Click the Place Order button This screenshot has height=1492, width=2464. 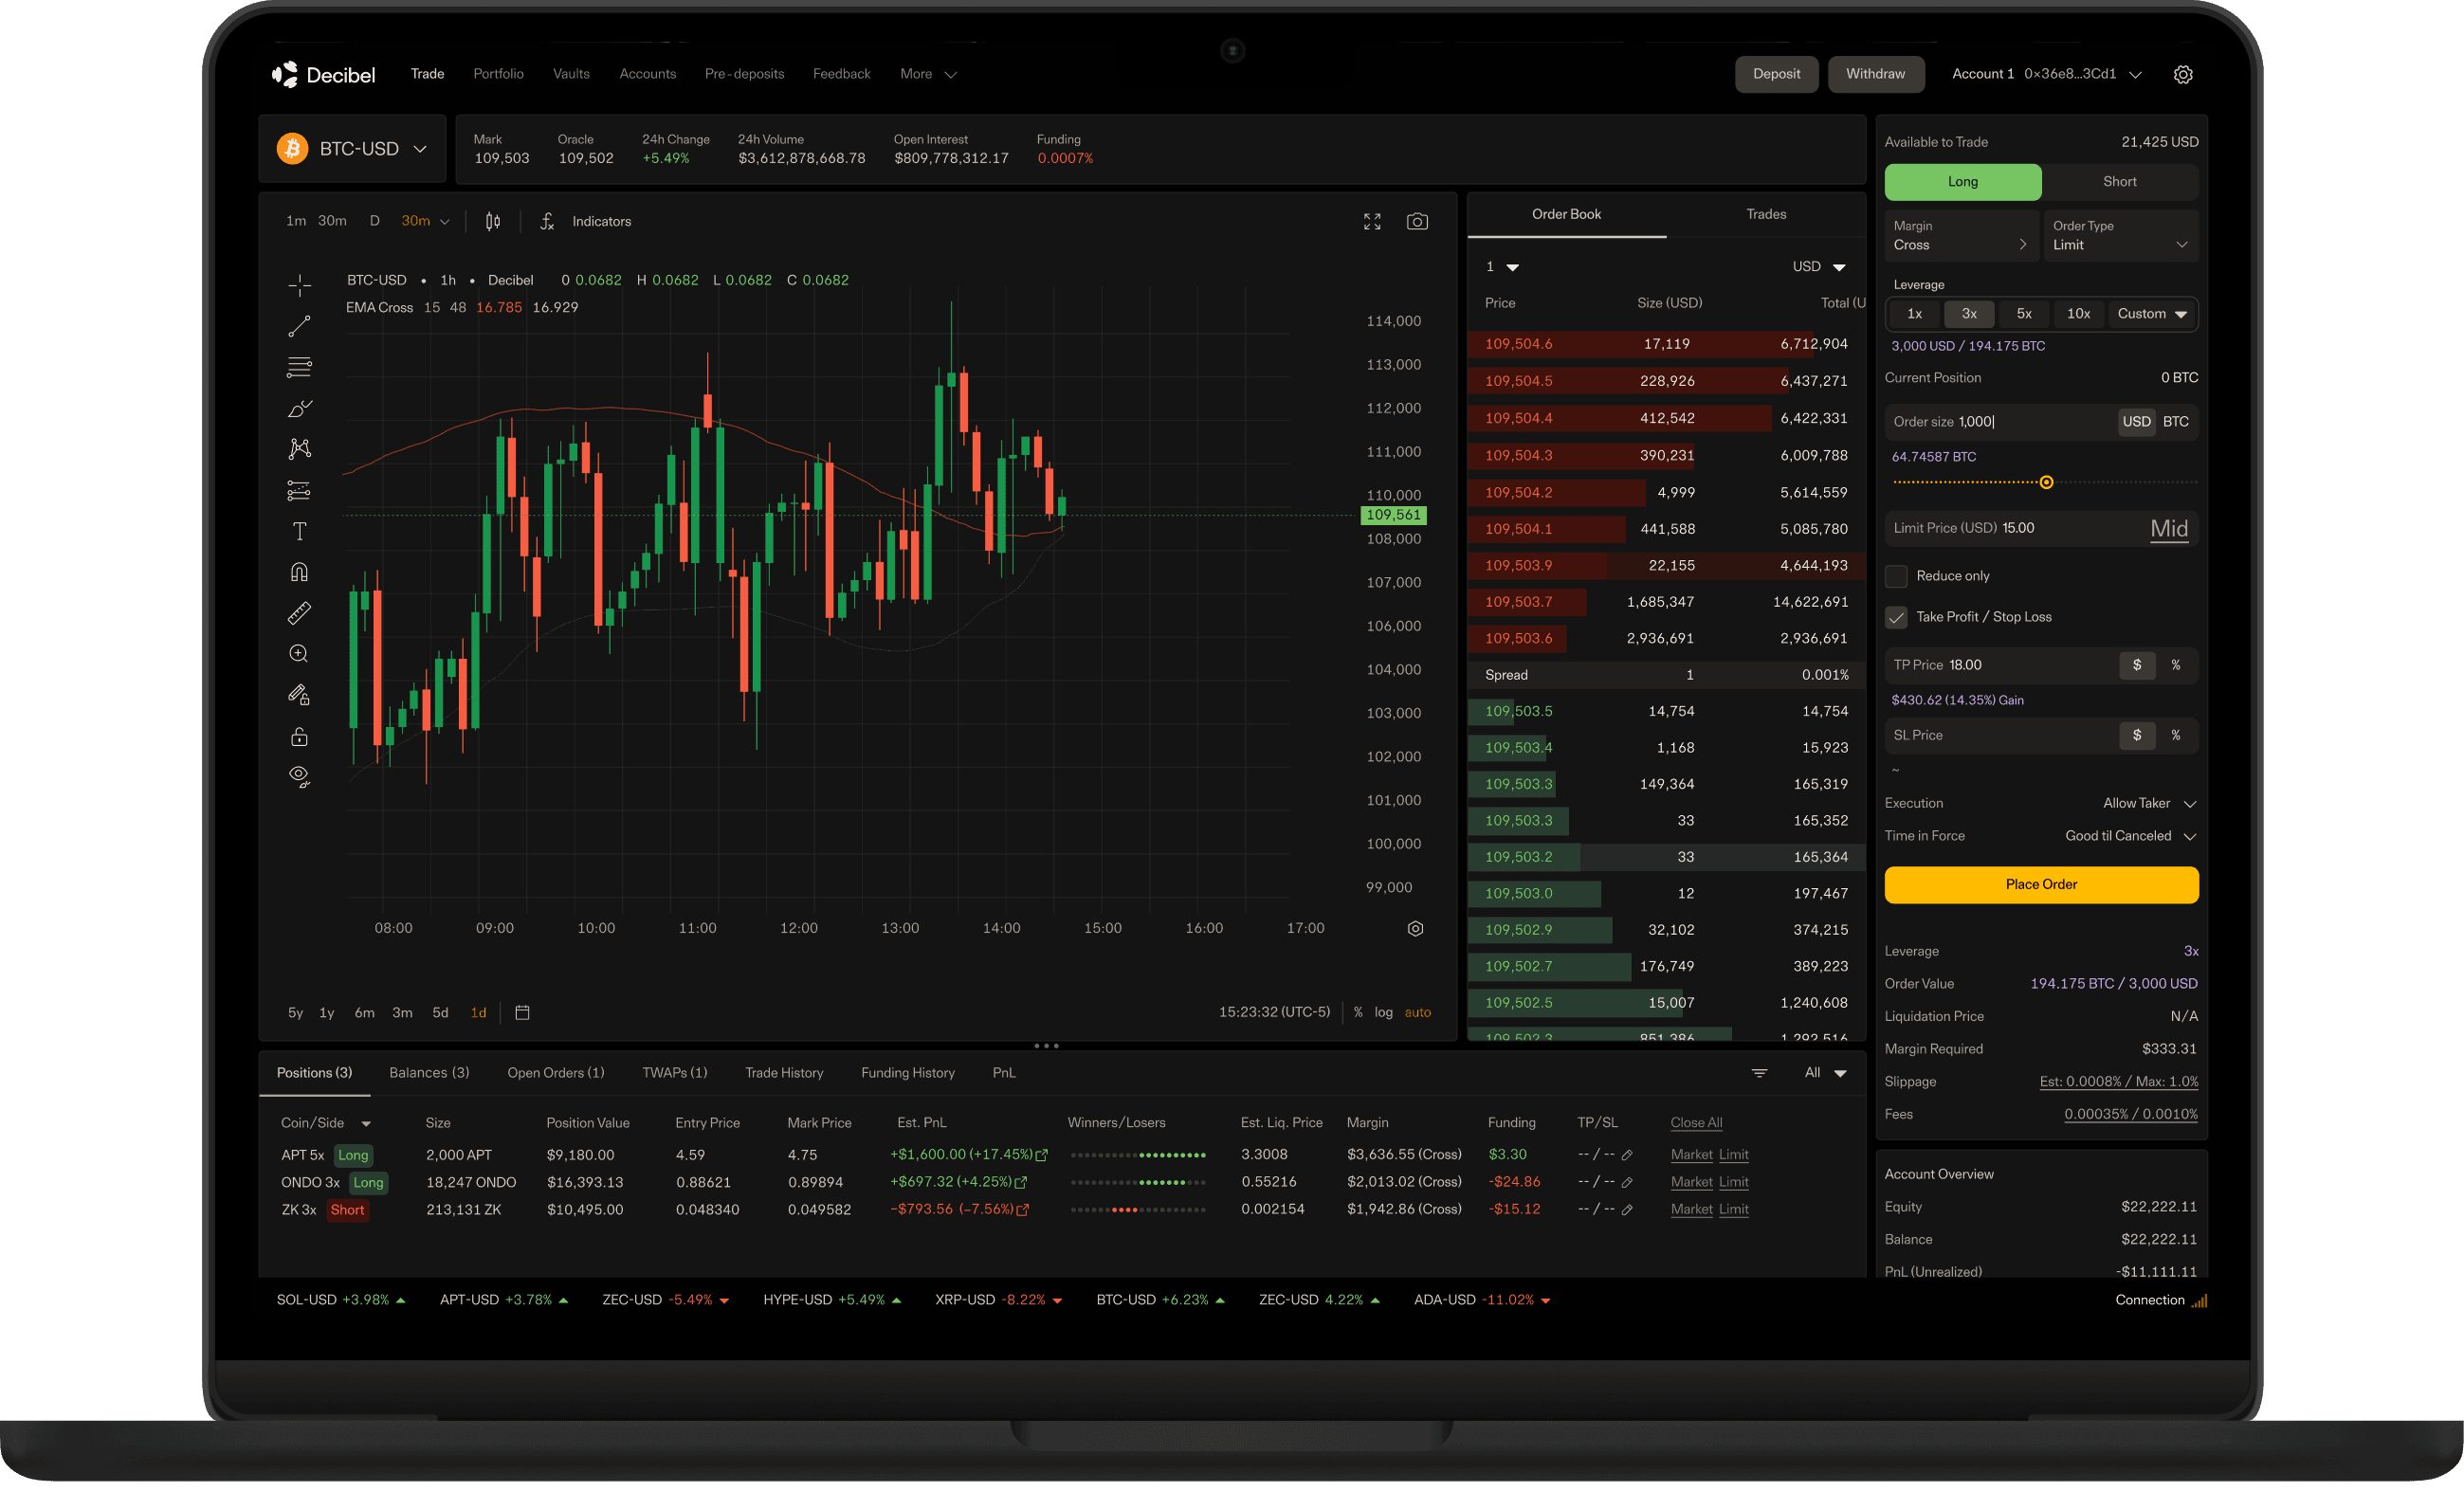coord(2041,884)
